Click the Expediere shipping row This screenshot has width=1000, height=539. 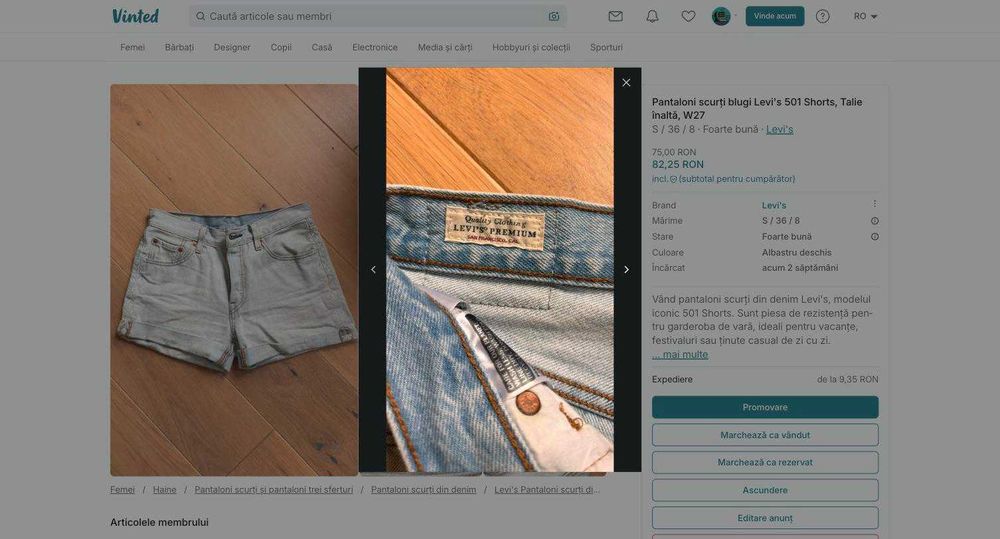tap(765, 380)
